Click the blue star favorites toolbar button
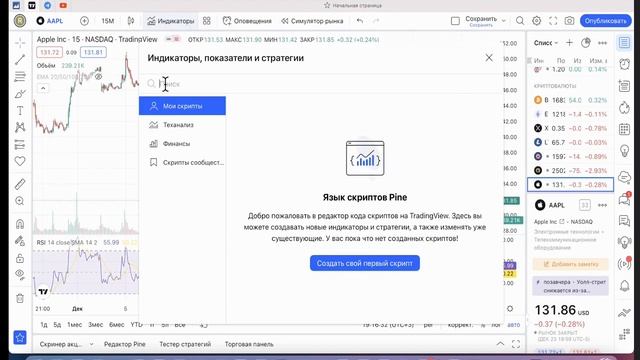 tap(20, 337)
